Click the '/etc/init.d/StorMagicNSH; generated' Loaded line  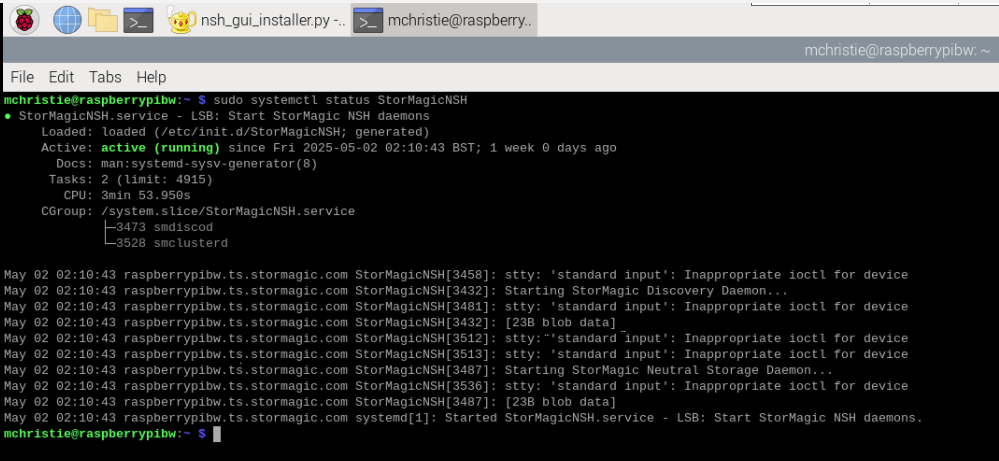point(236,132)
